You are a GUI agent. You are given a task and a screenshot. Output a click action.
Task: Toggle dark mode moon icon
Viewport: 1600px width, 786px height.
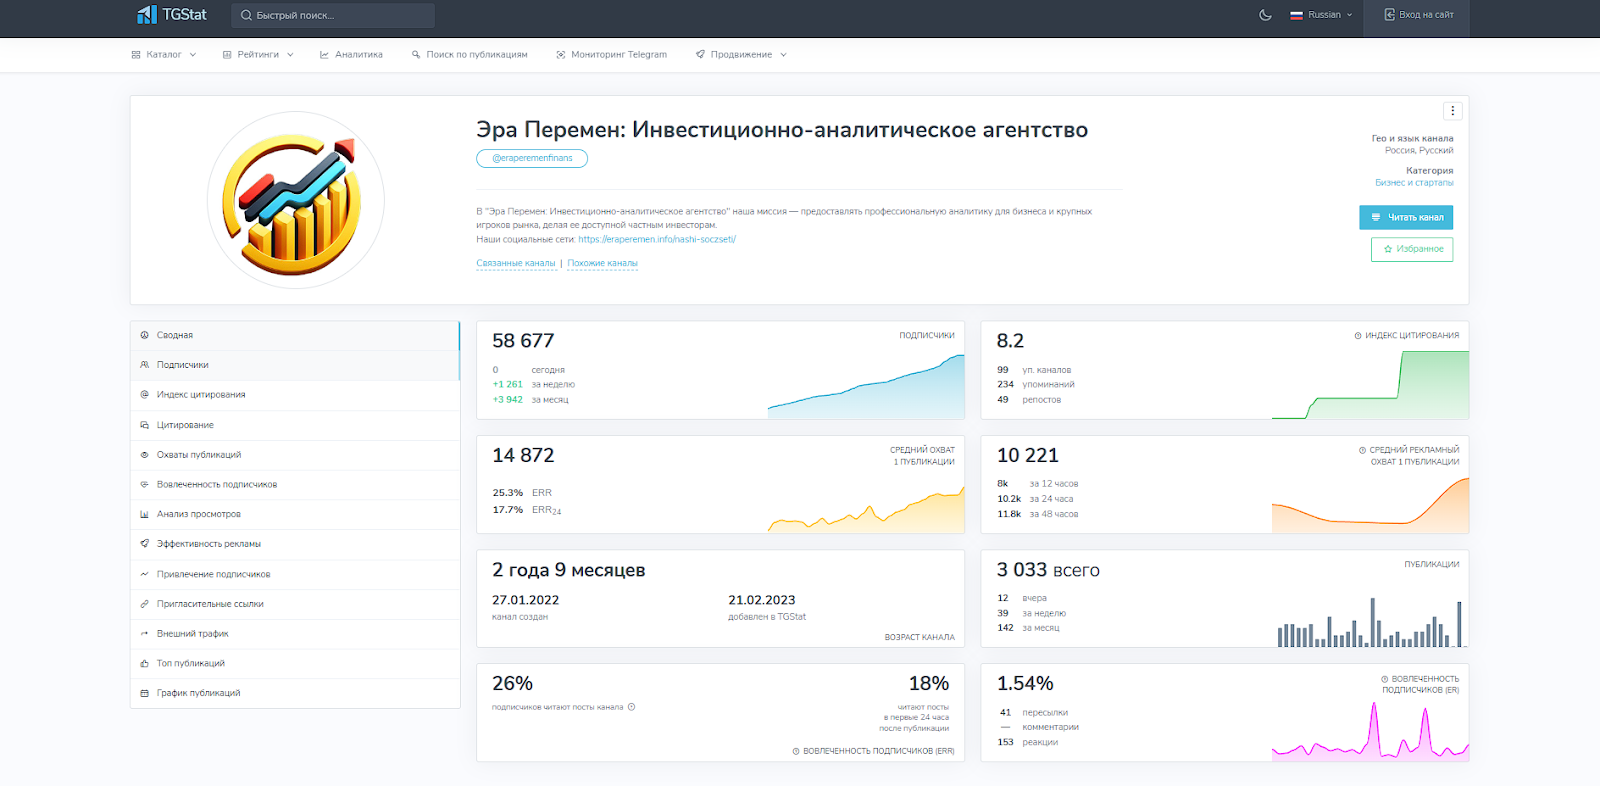coord(1265,15)
